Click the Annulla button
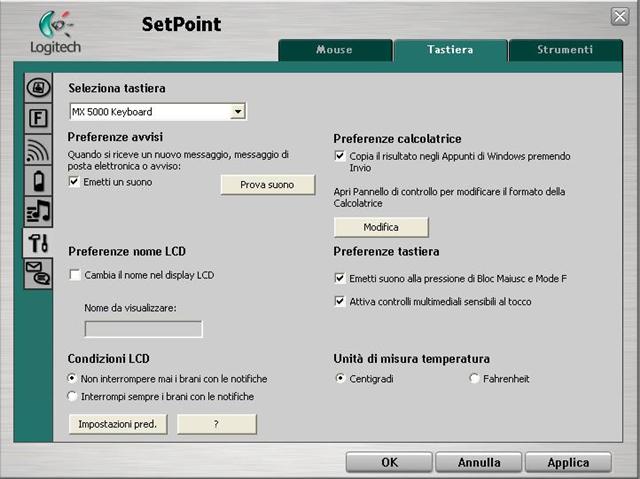 (x=479, y=462)
